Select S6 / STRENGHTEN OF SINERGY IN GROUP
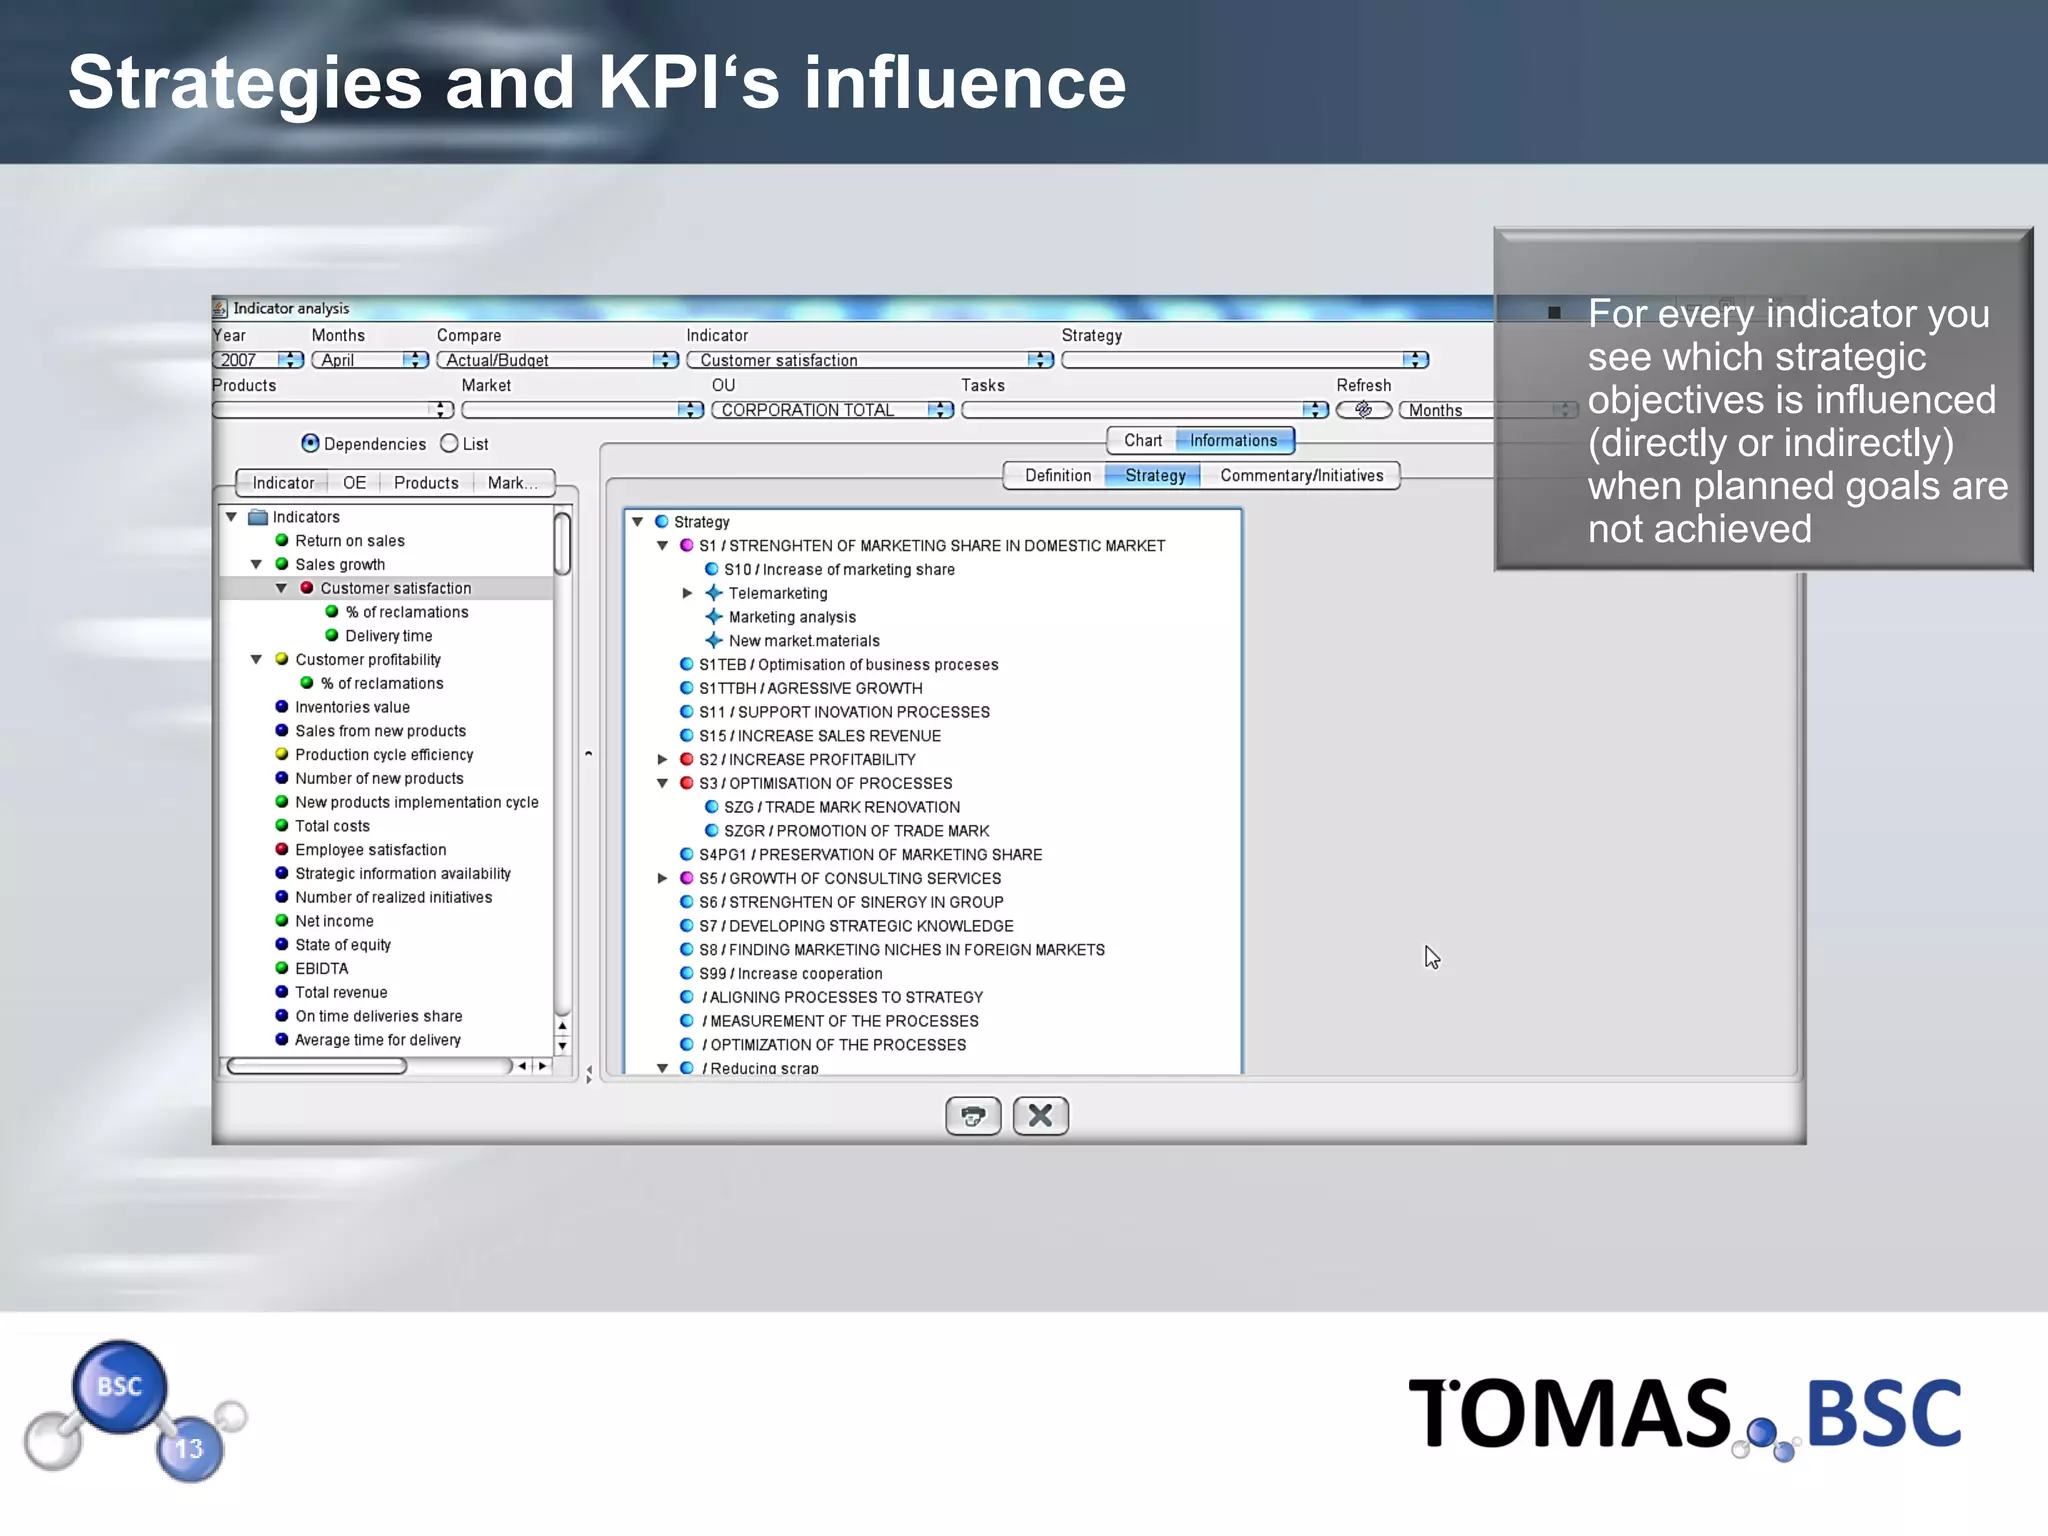 click(851, 902)
